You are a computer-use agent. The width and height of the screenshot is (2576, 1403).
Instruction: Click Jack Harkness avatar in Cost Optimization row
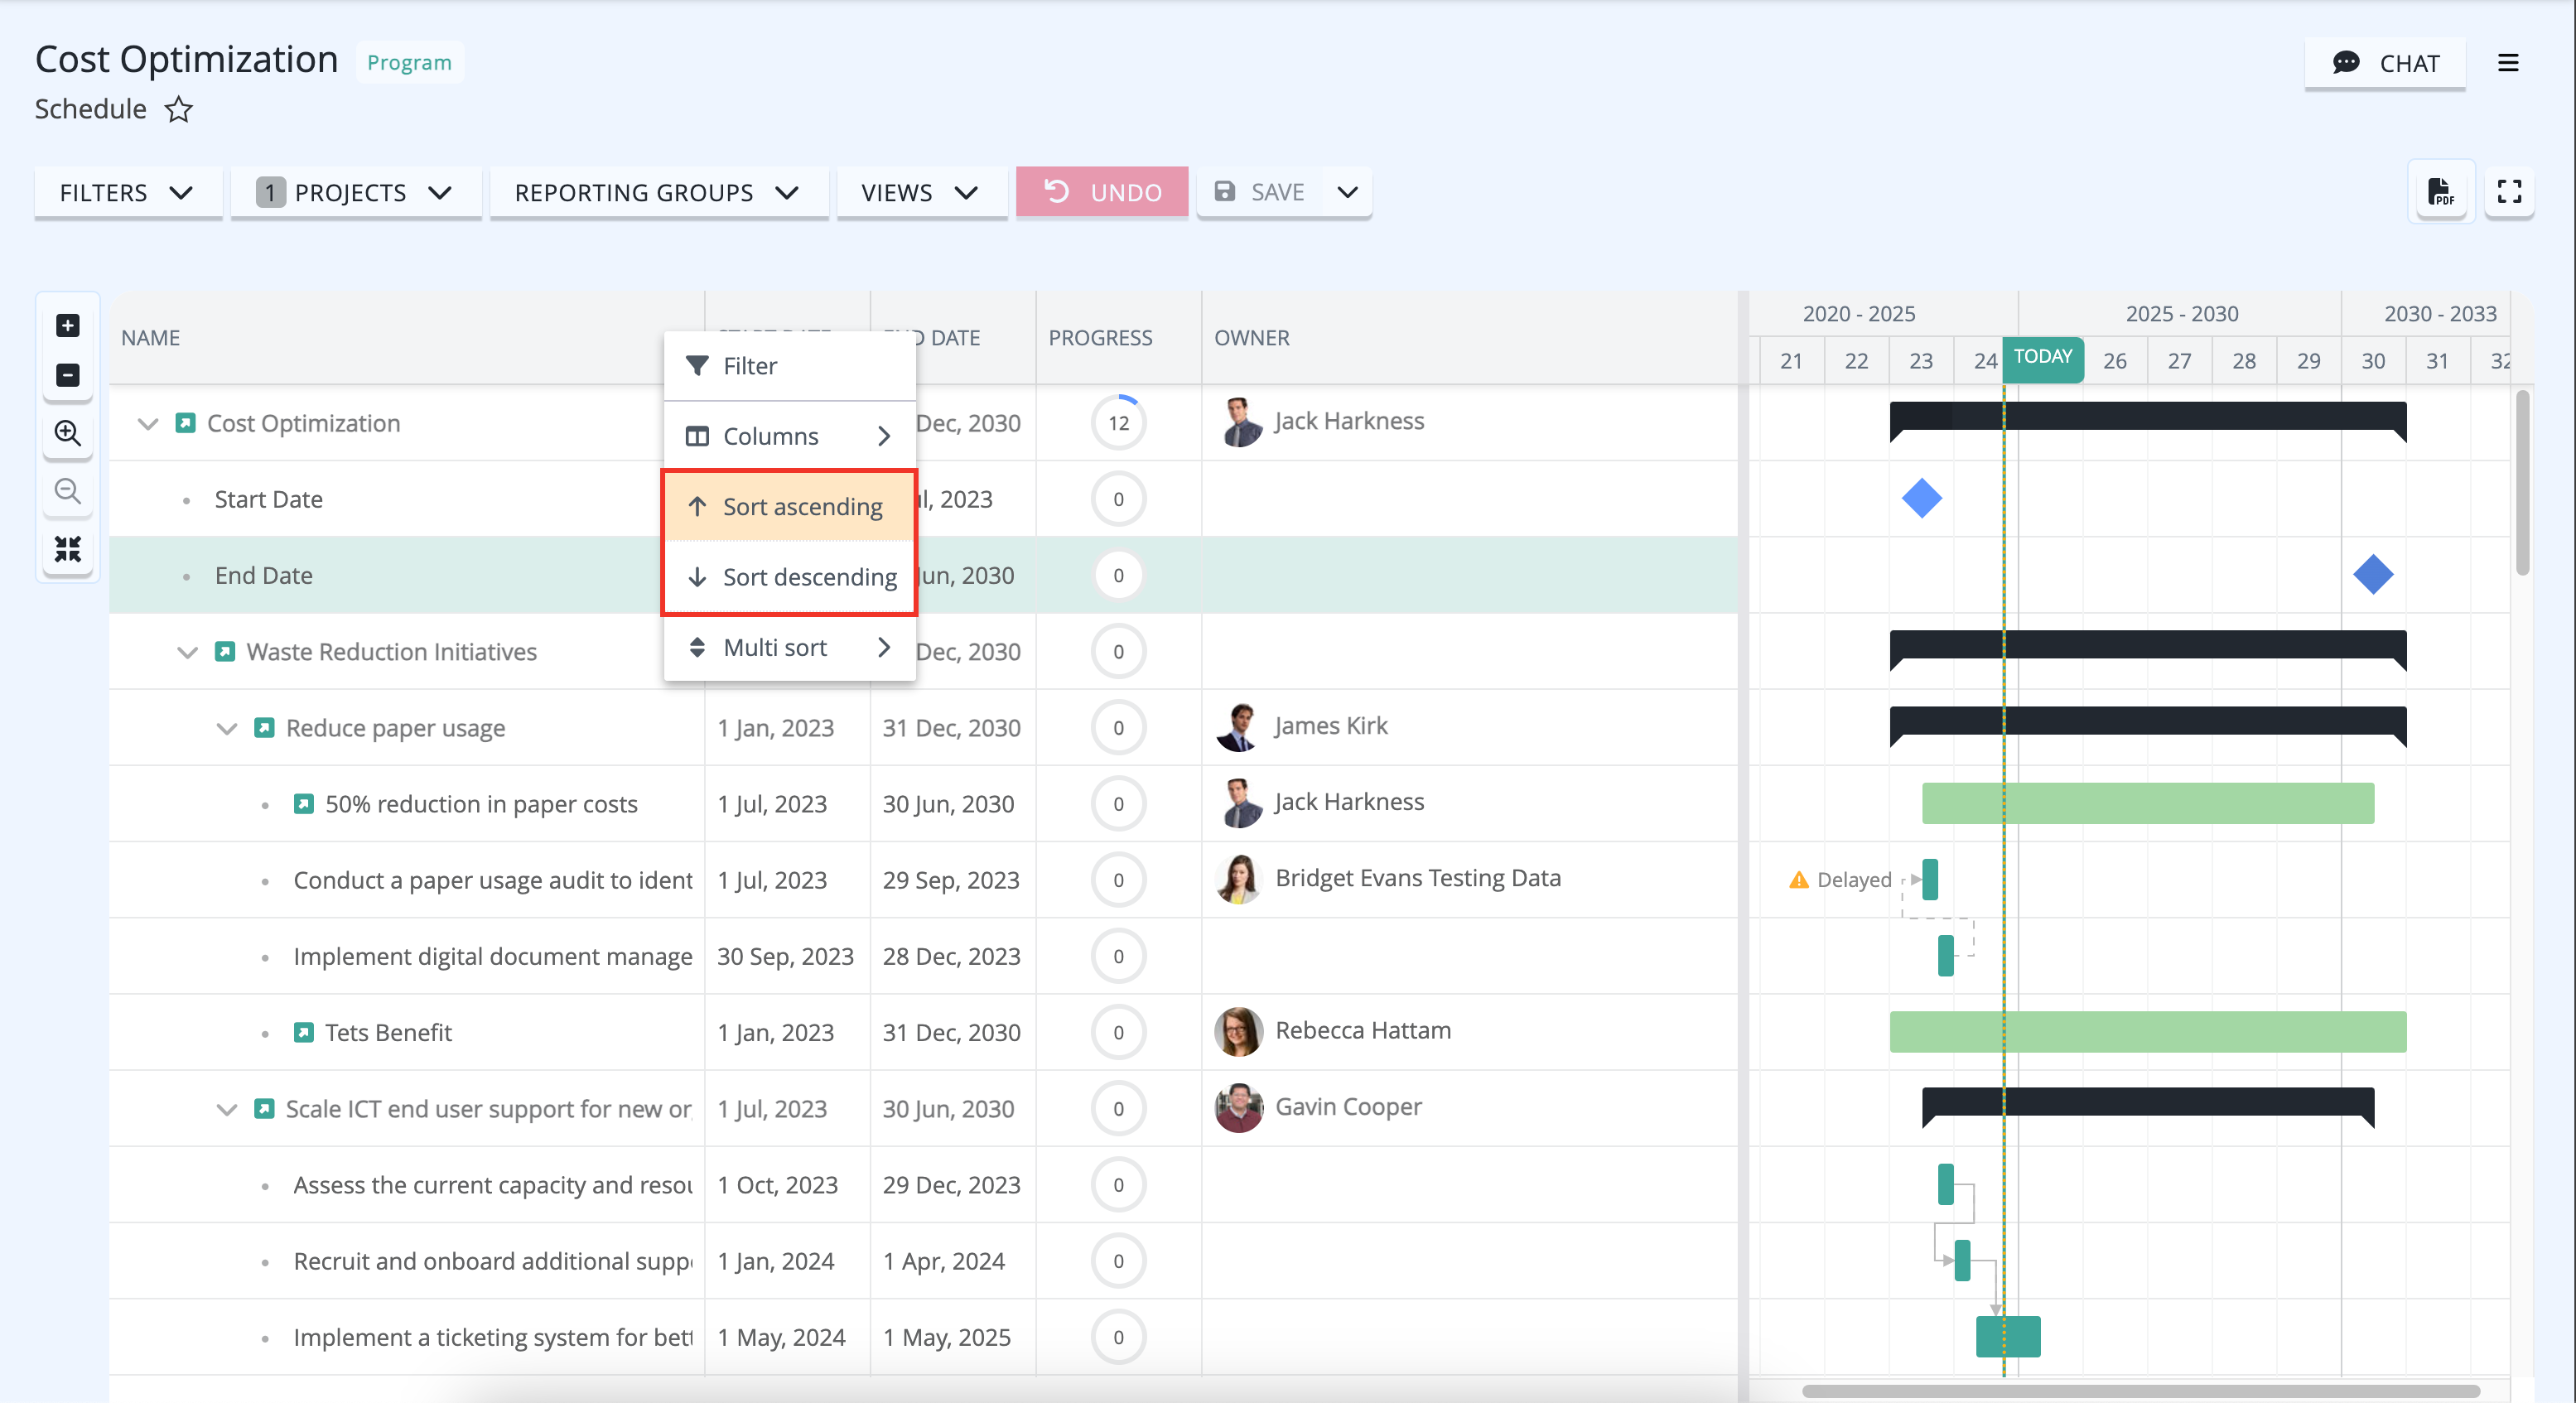tap(1239, 422)
